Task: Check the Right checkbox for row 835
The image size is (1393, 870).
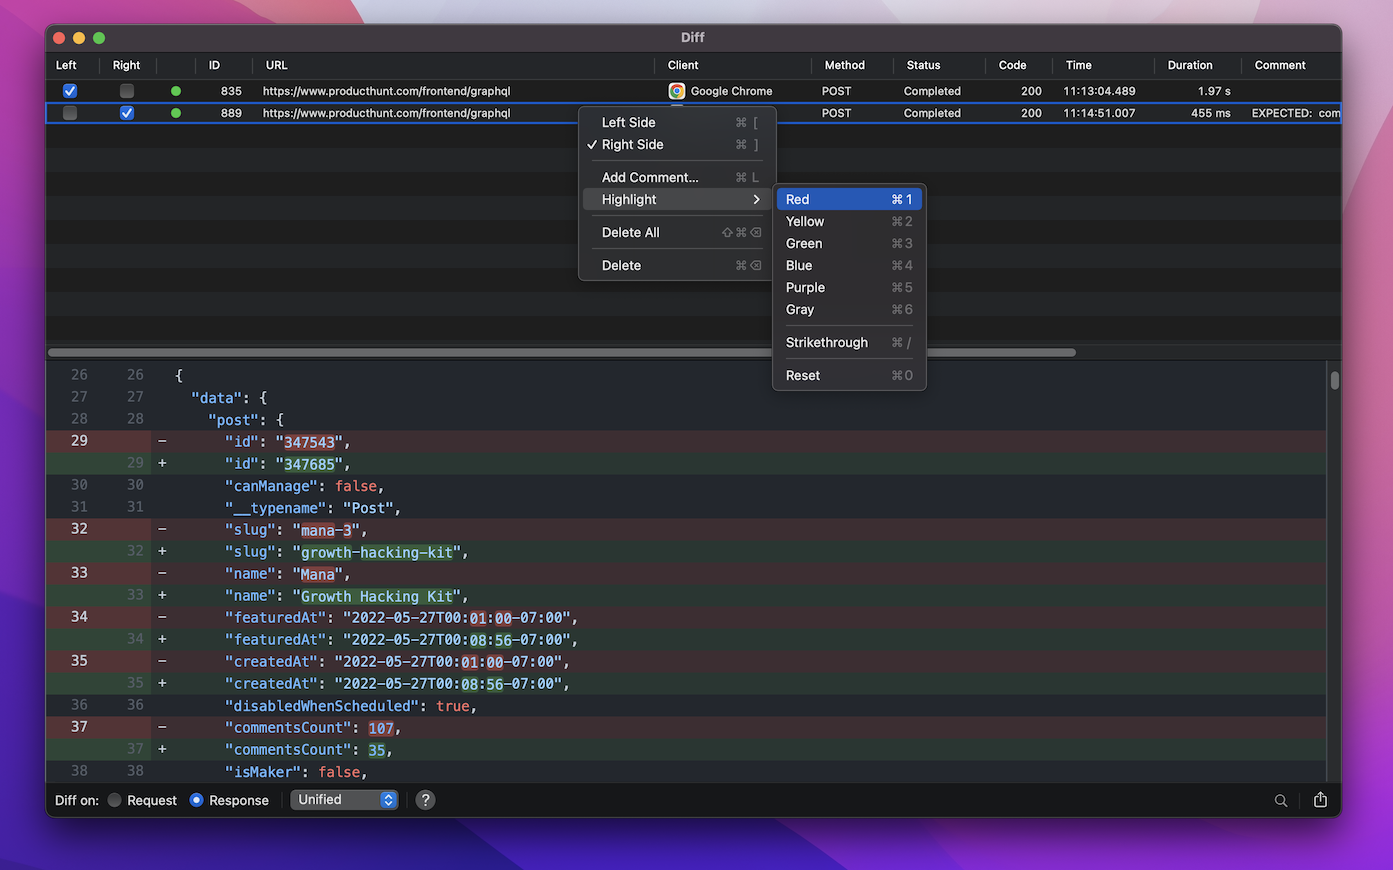Action: tap(127, 91)
